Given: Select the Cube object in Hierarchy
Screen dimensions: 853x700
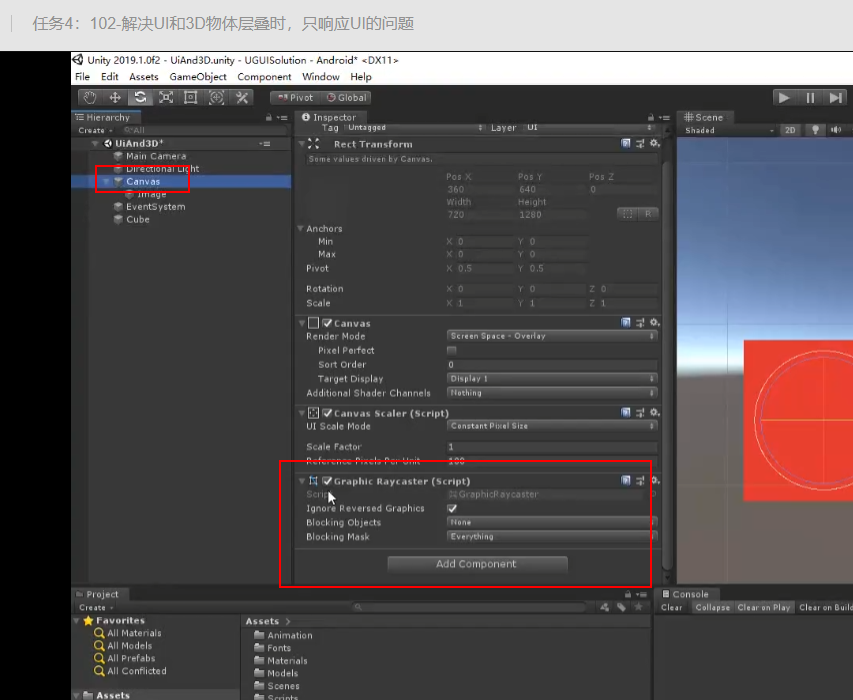Looking at the screenshot, I should click(138, 219).
